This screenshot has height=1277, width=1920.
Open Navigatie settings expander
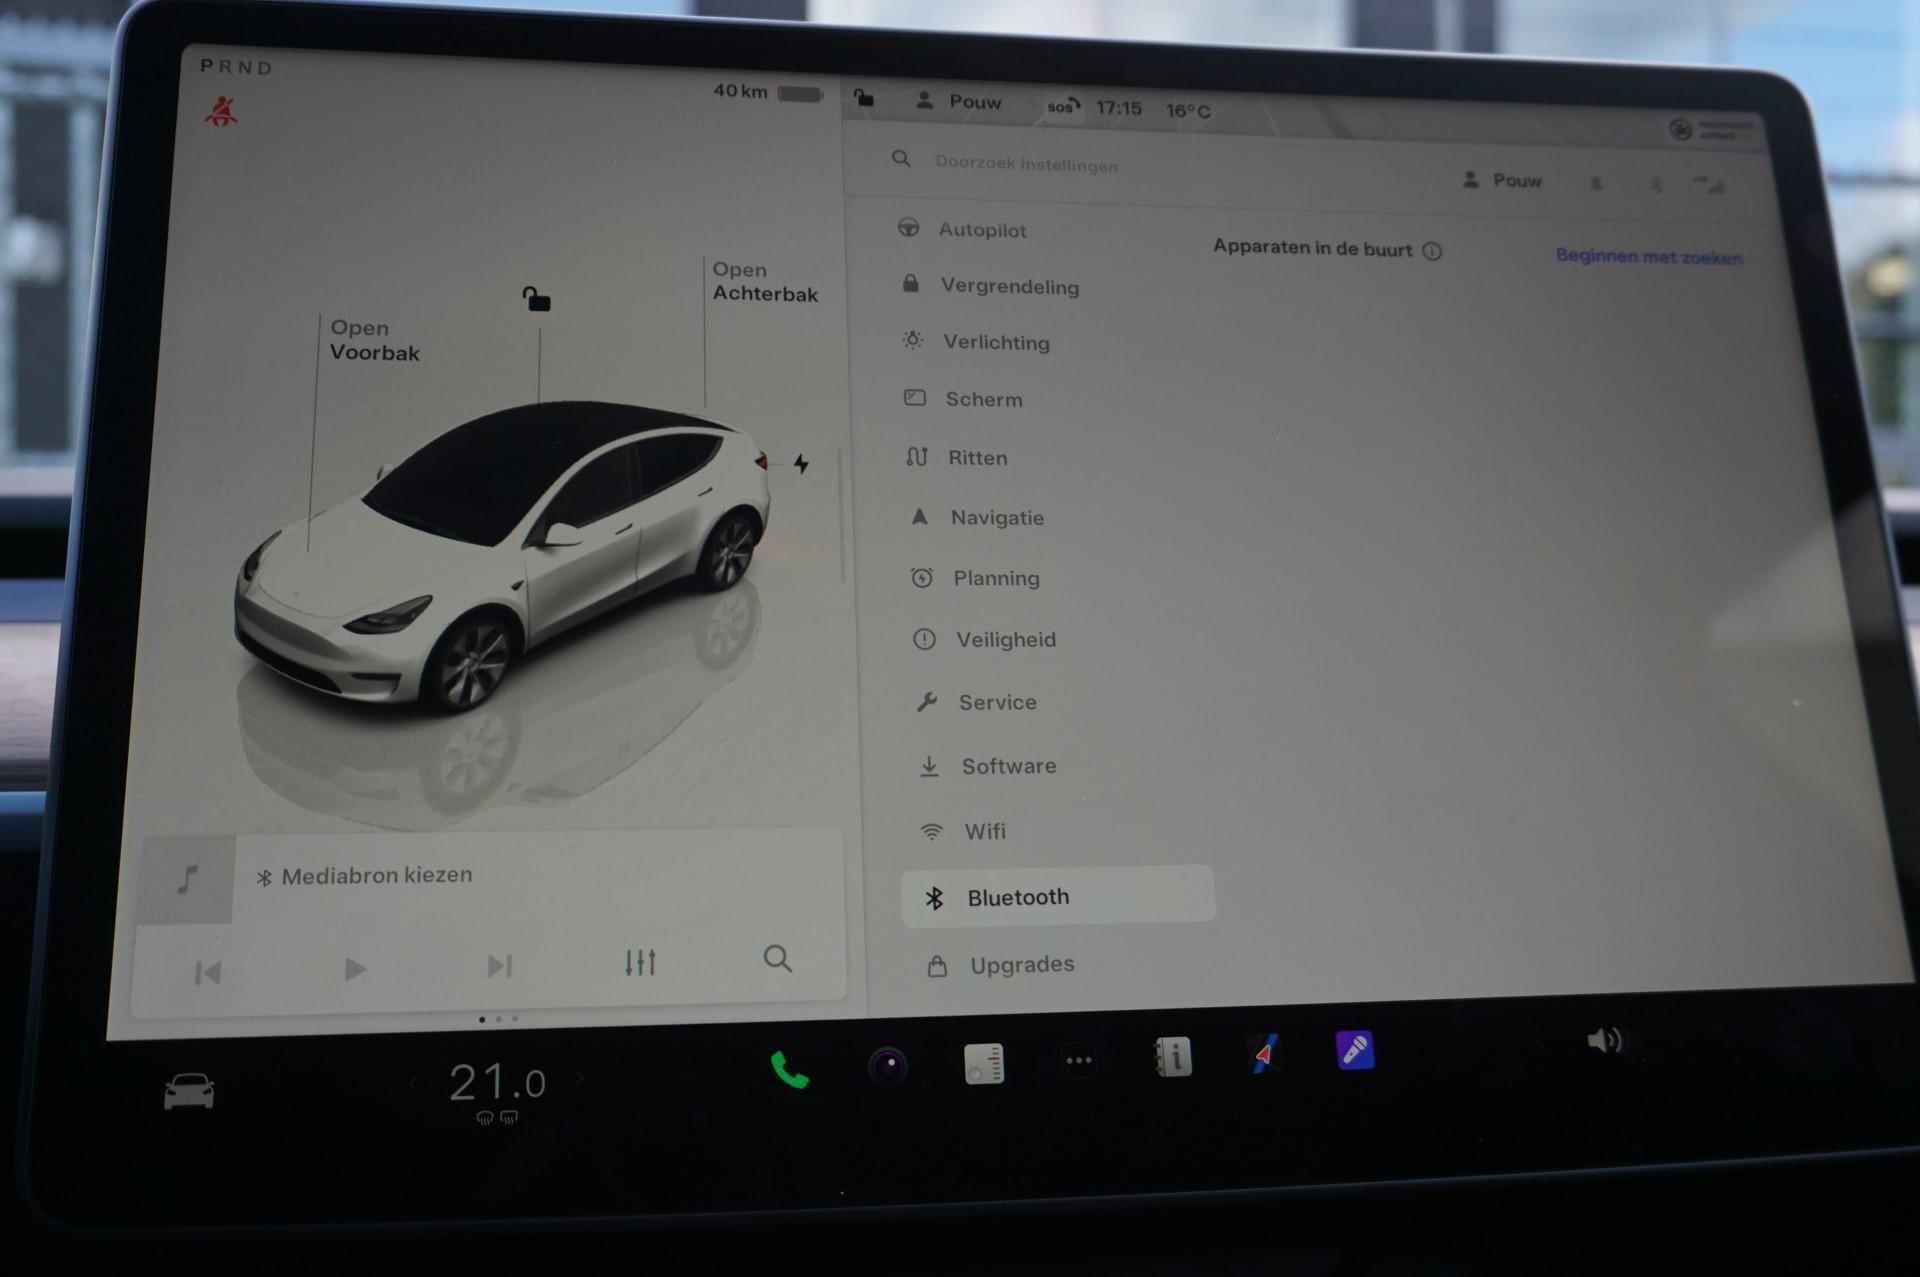pos(998,517)
